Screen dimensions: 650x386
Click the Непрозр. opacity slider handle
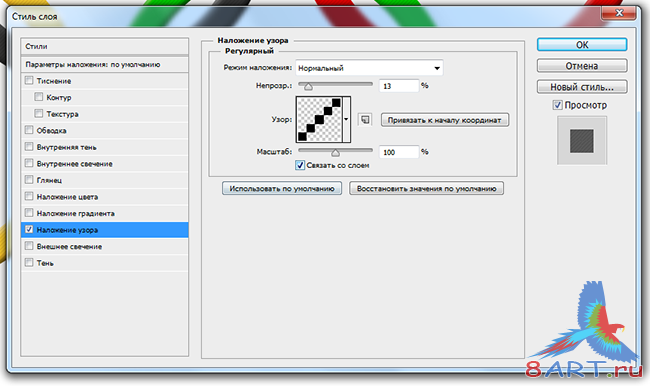pos(308,87)
